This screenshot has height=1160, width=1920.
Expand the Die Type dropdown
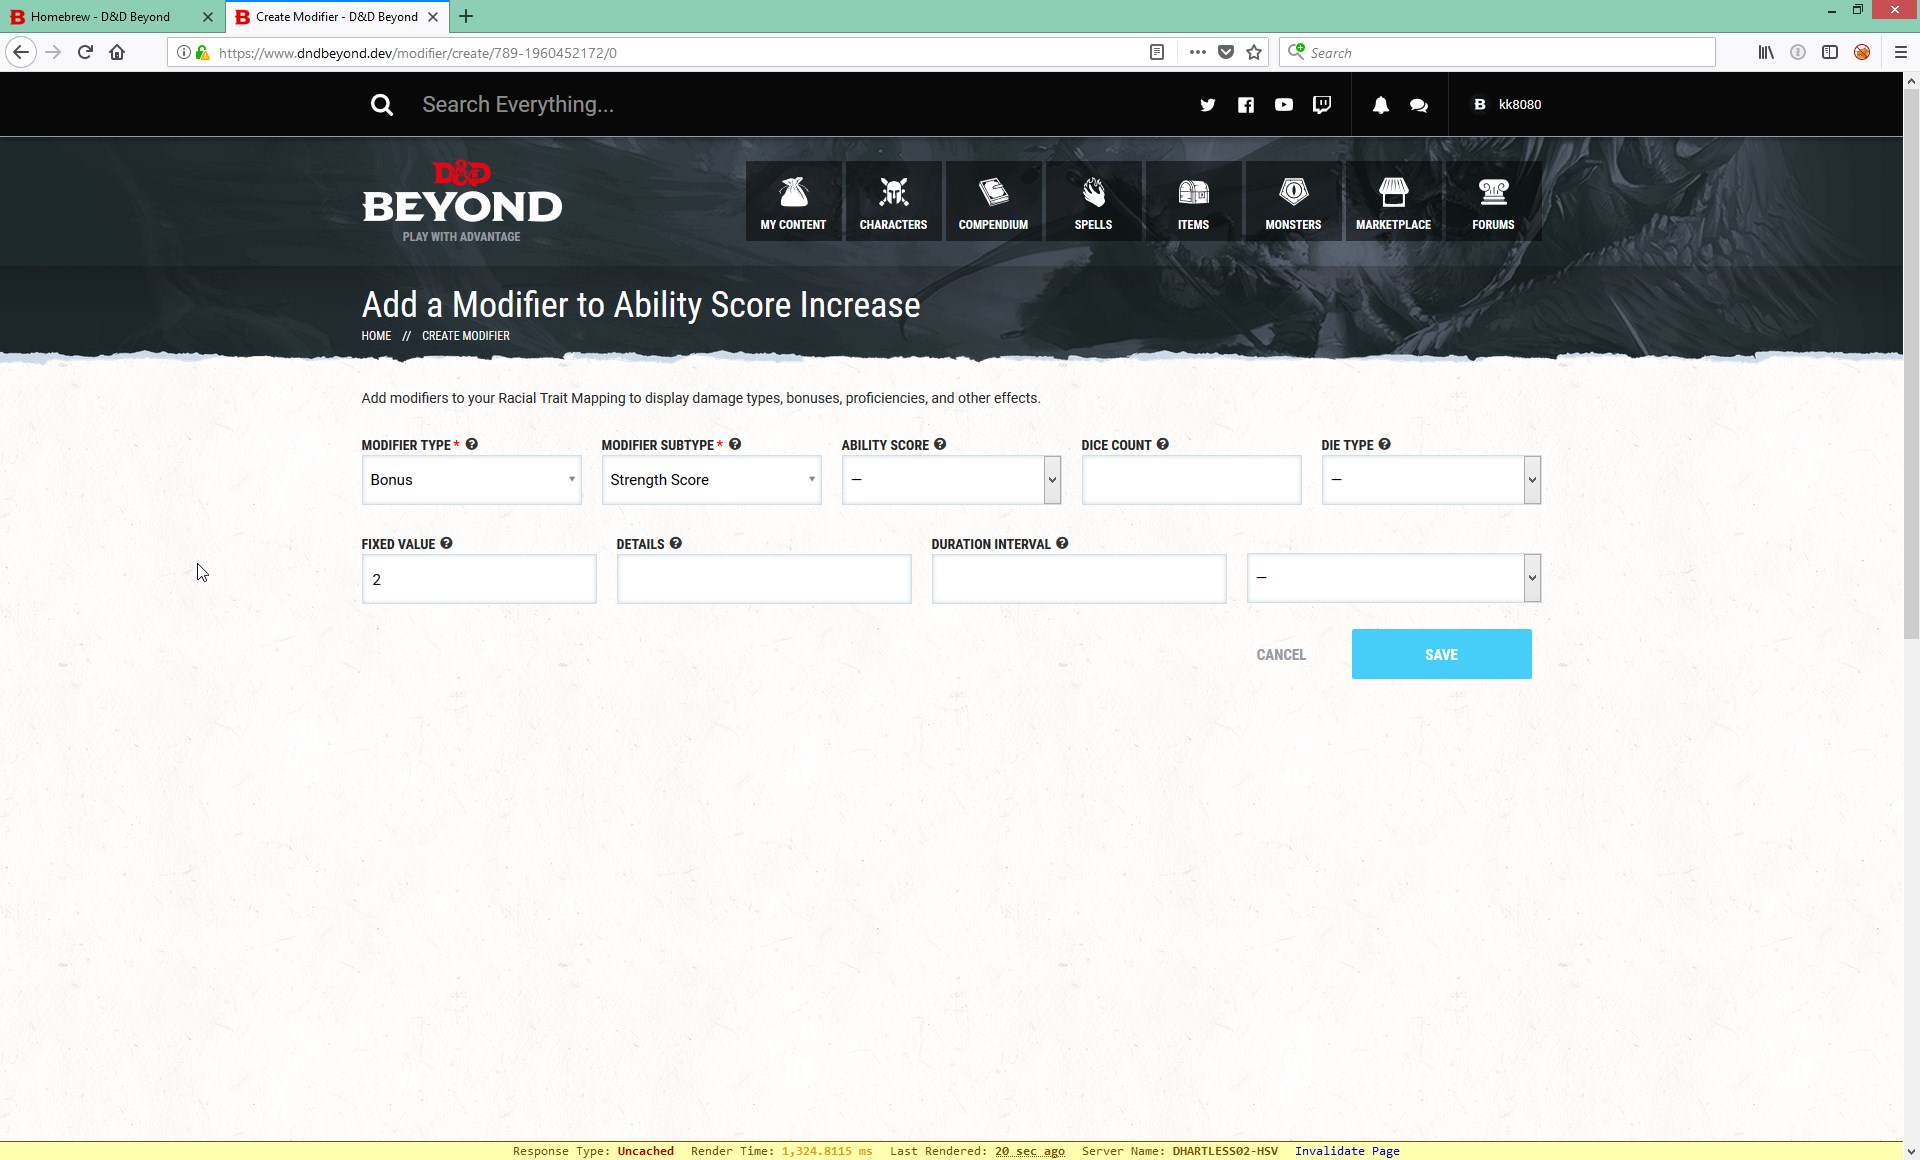[1431, 480]
